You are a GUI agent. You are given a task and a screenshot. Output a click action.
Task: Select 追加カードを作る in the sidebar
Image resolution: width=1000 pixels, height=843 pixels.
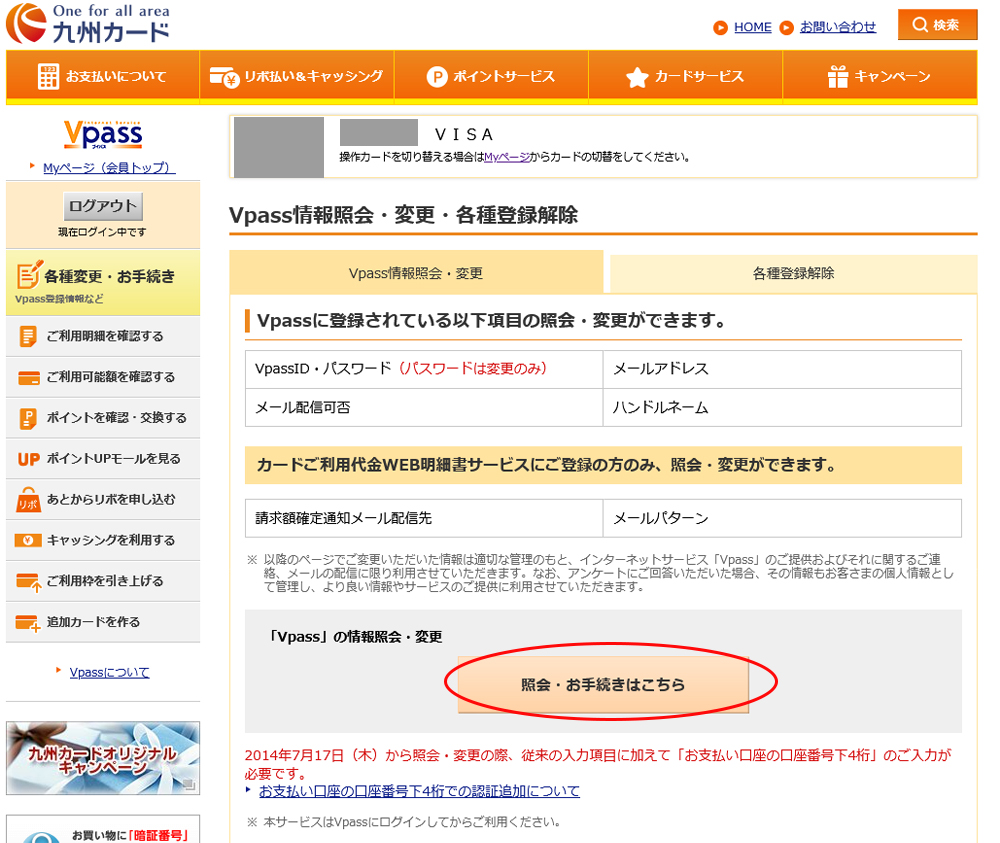pos(103,622)
